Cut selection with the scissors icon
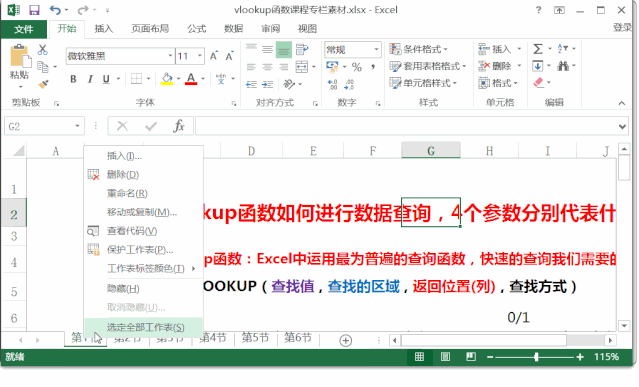 [x=42, y=49]
